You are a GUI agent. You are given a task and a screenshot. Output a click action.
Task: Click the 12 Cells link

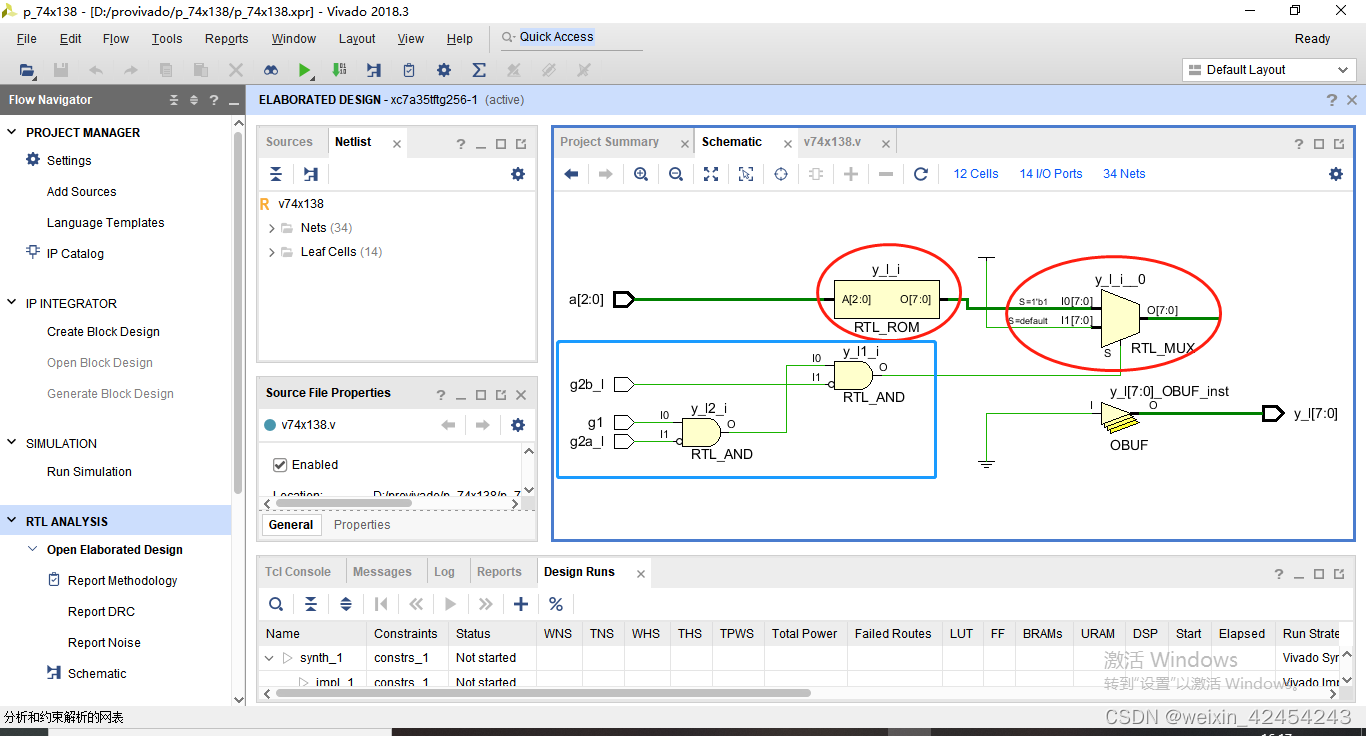pos(976,174)
